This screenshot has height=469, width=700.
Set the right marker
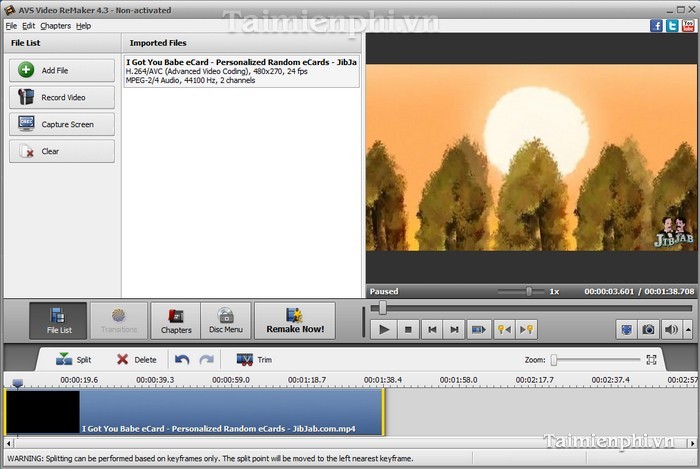pos(526,329)
